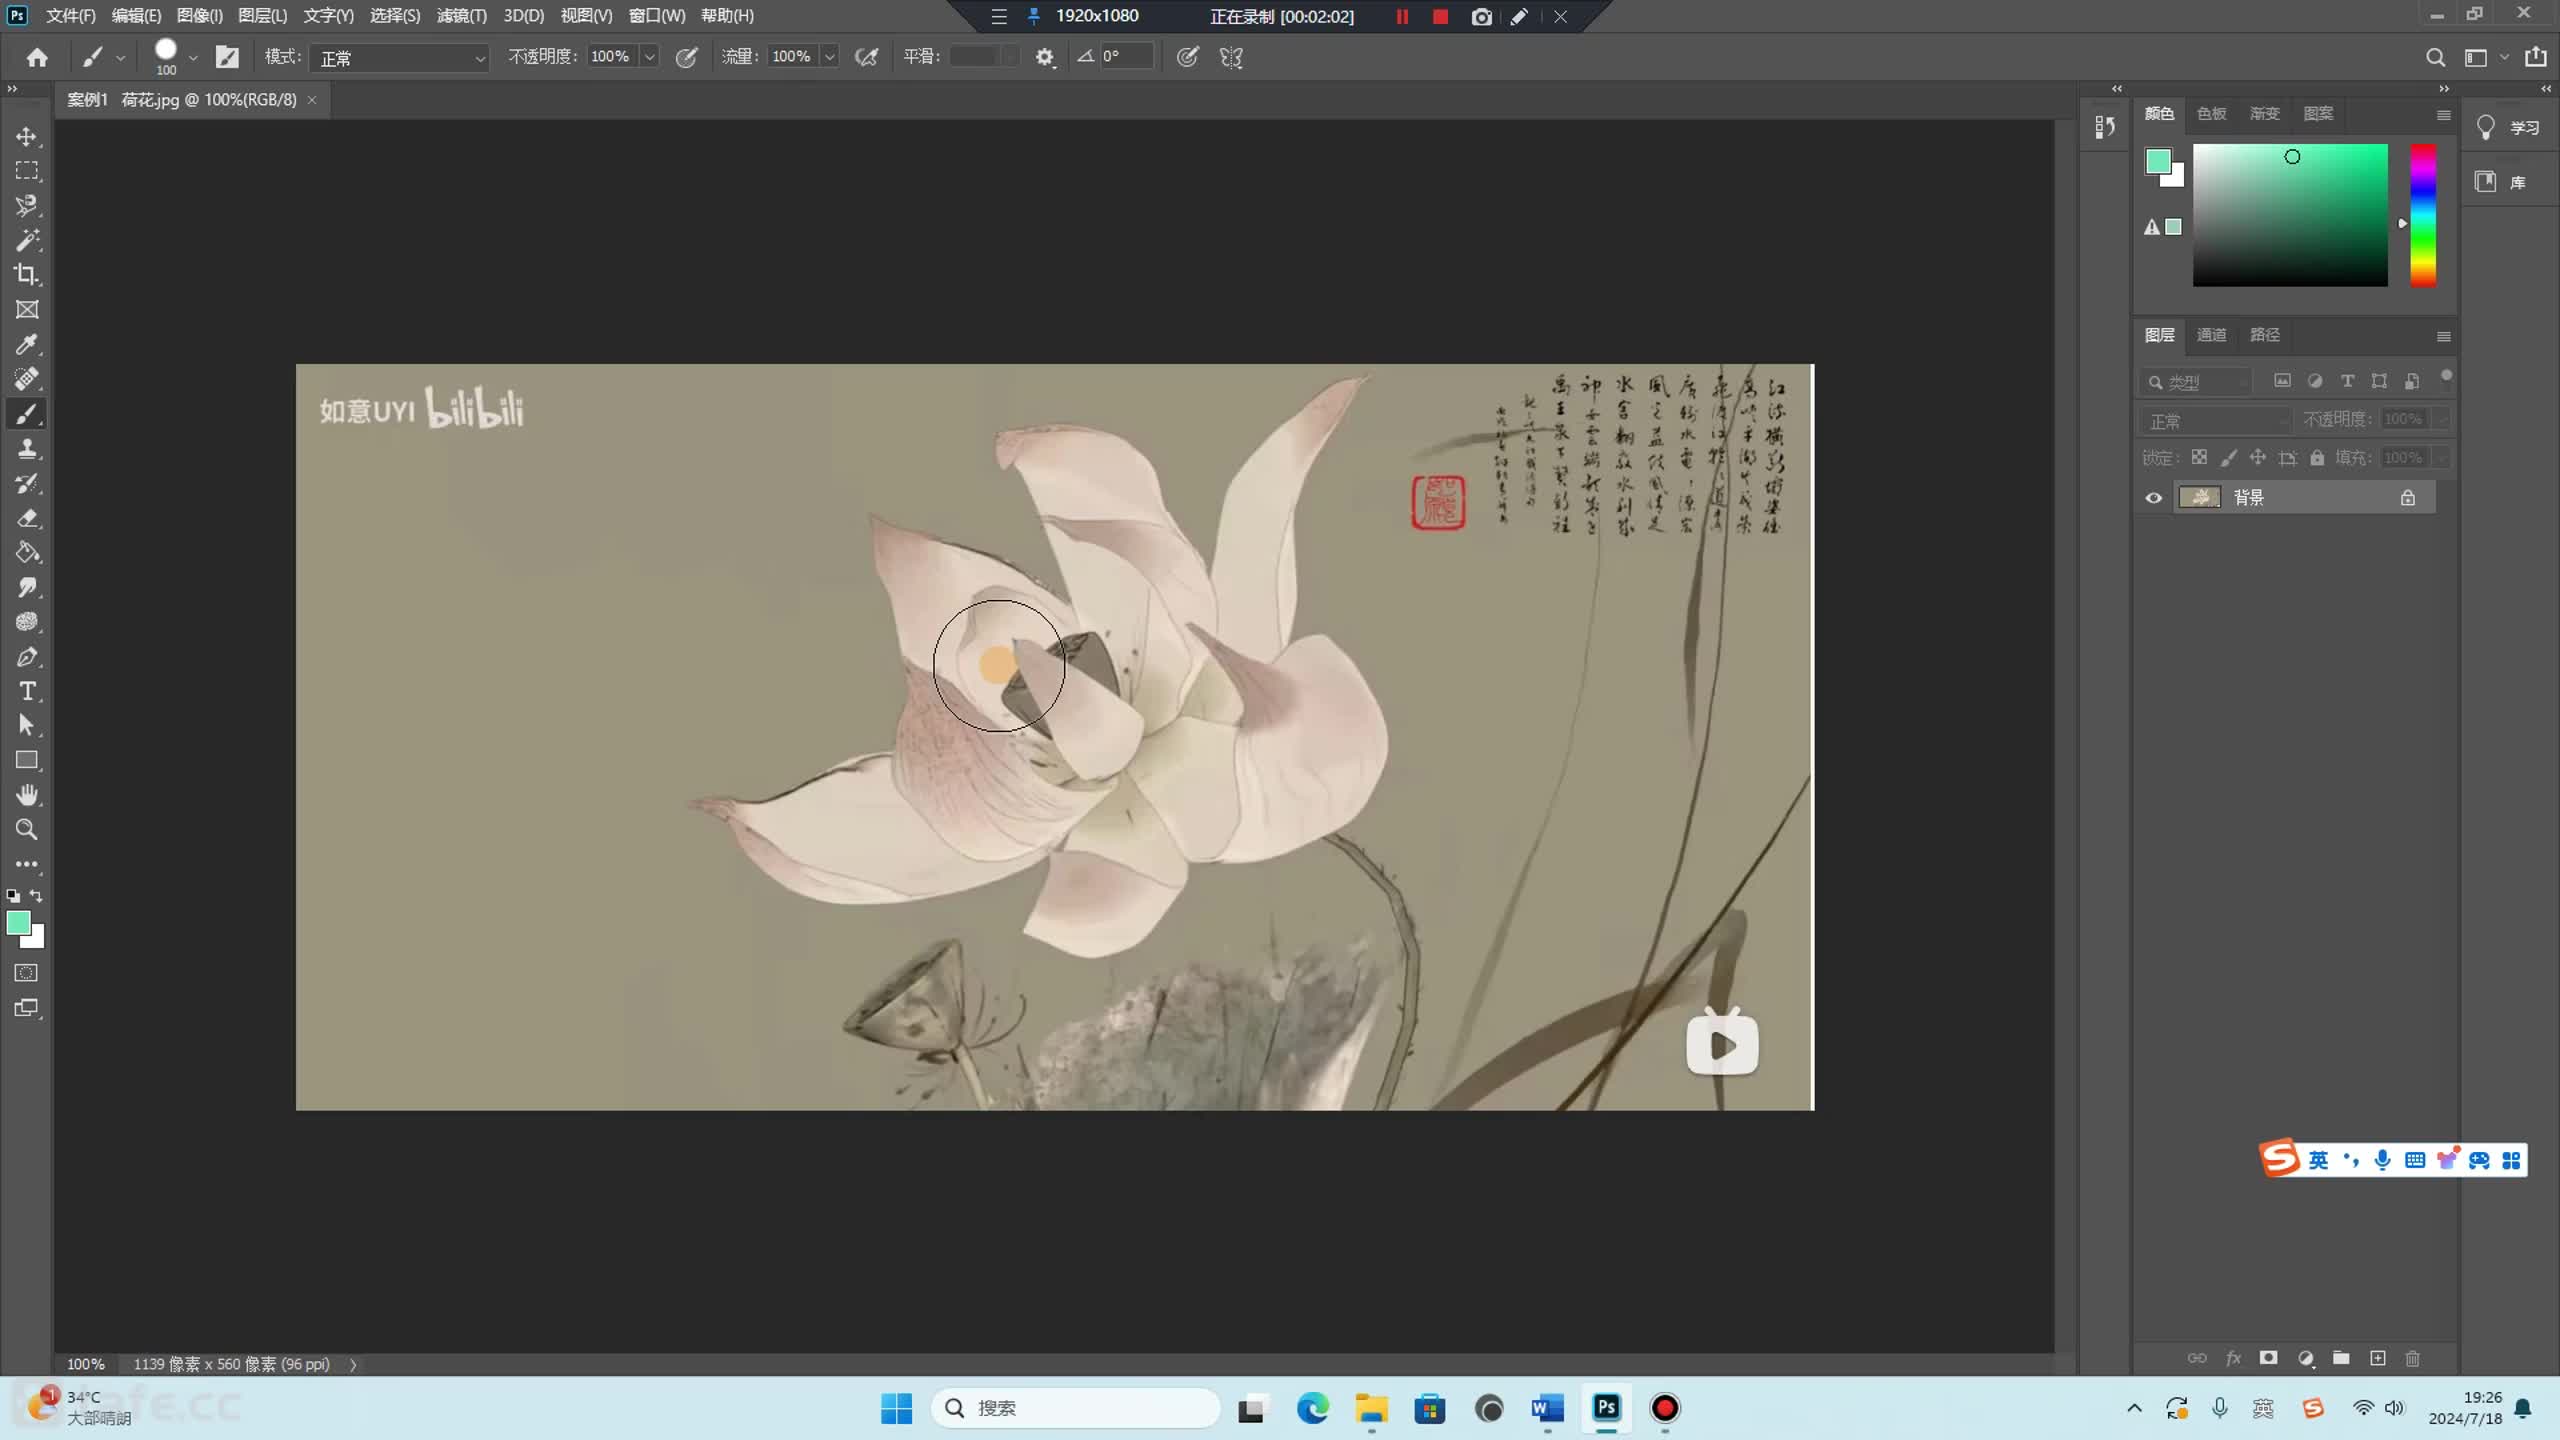
Task: Select the Rectangular Marquee tool
Action: [x=27, y=171]
